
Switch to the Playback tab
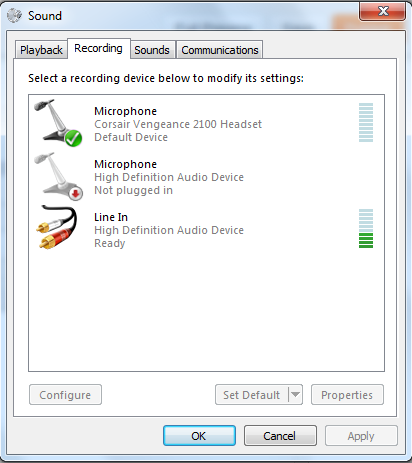click(41, 50)
